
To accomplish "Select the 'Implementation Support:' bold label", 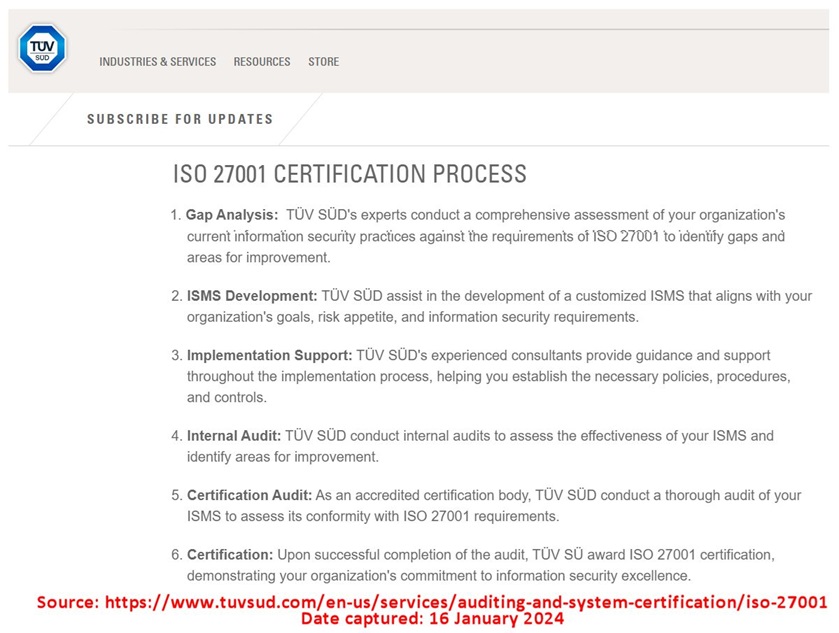I will 270,355.
